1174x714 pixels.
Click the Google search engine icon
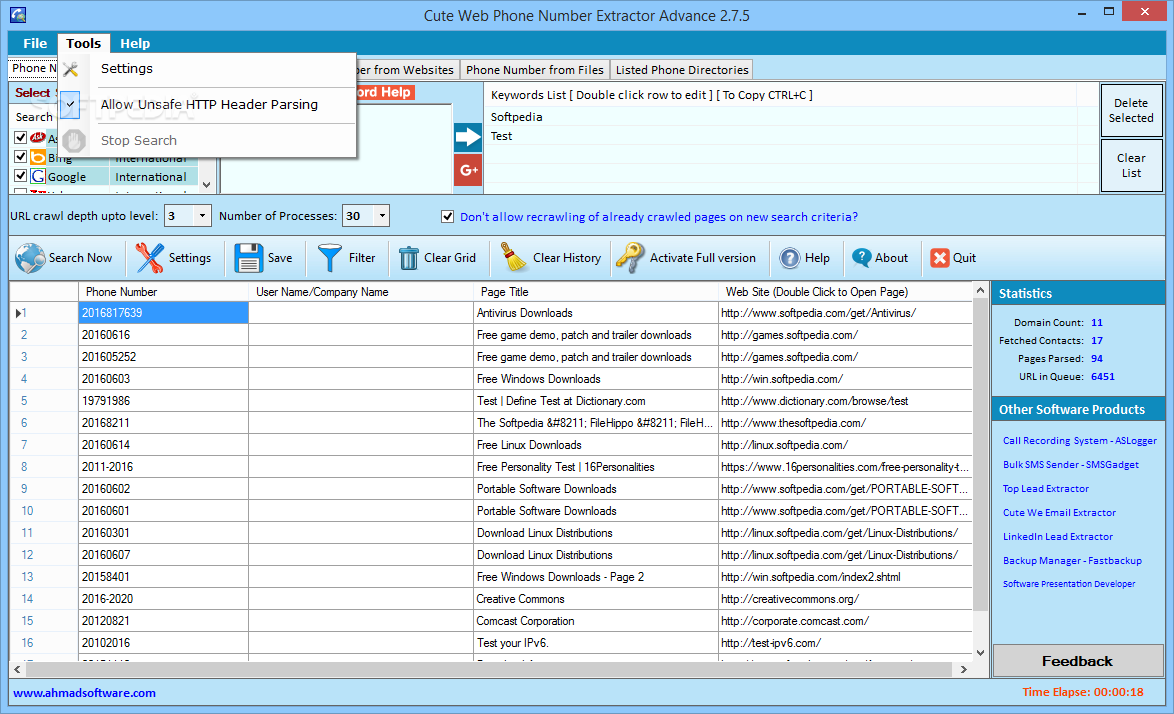tap(37, 177)
